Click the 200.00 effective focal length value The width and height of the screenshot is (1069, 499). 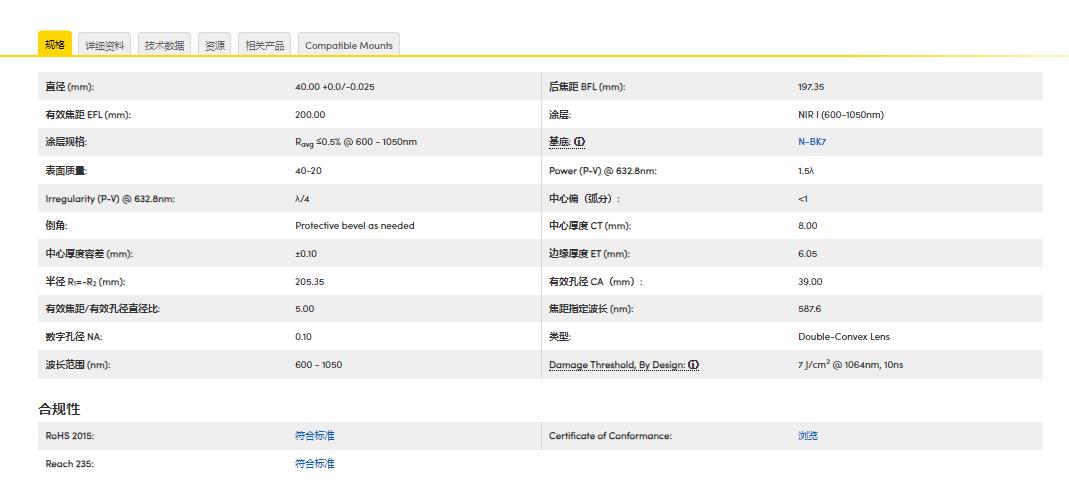point(310,115)
